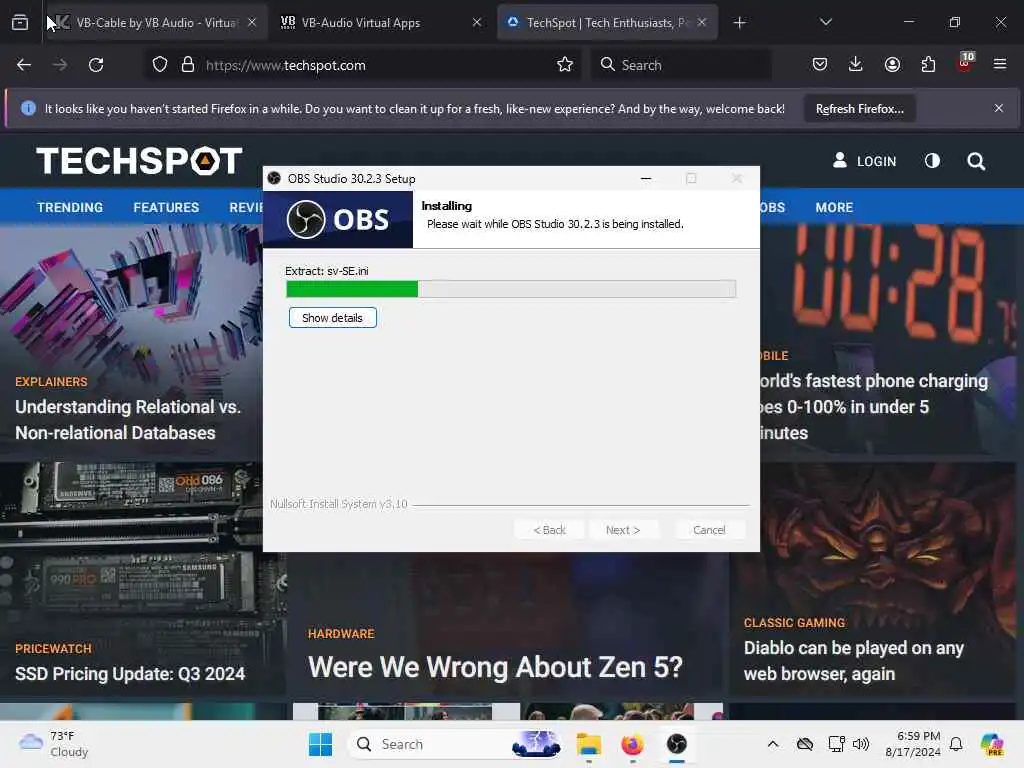Click Cancel in OBS Setup

click(709, 530)
